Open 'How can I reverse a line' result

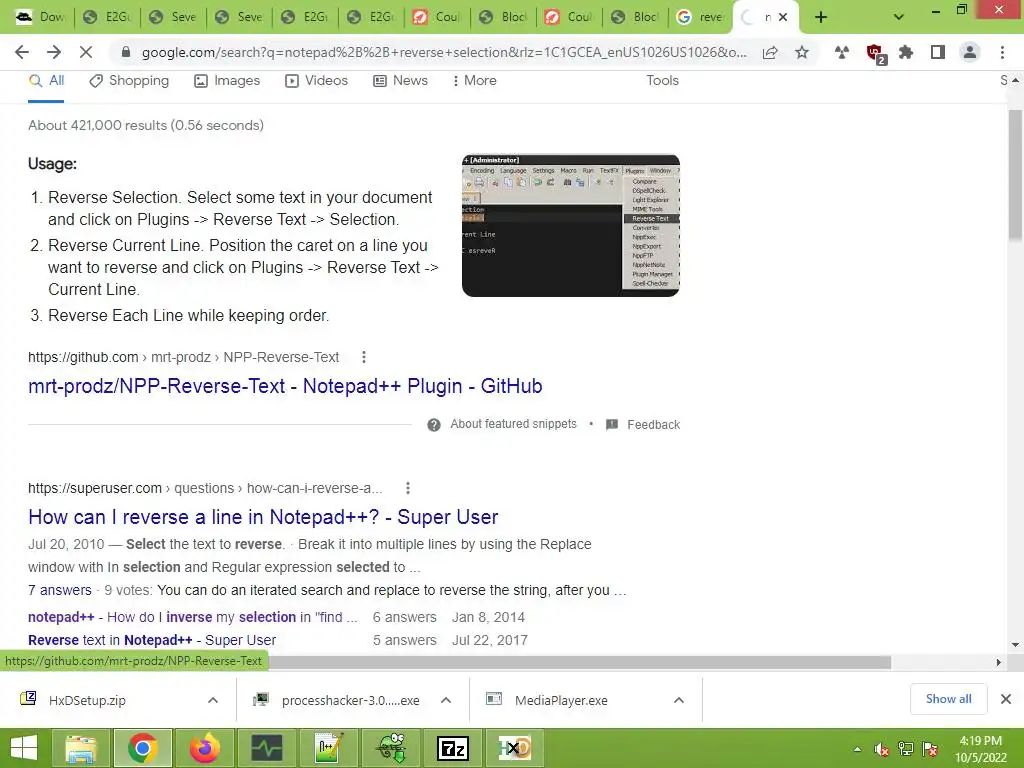(263, 517)
